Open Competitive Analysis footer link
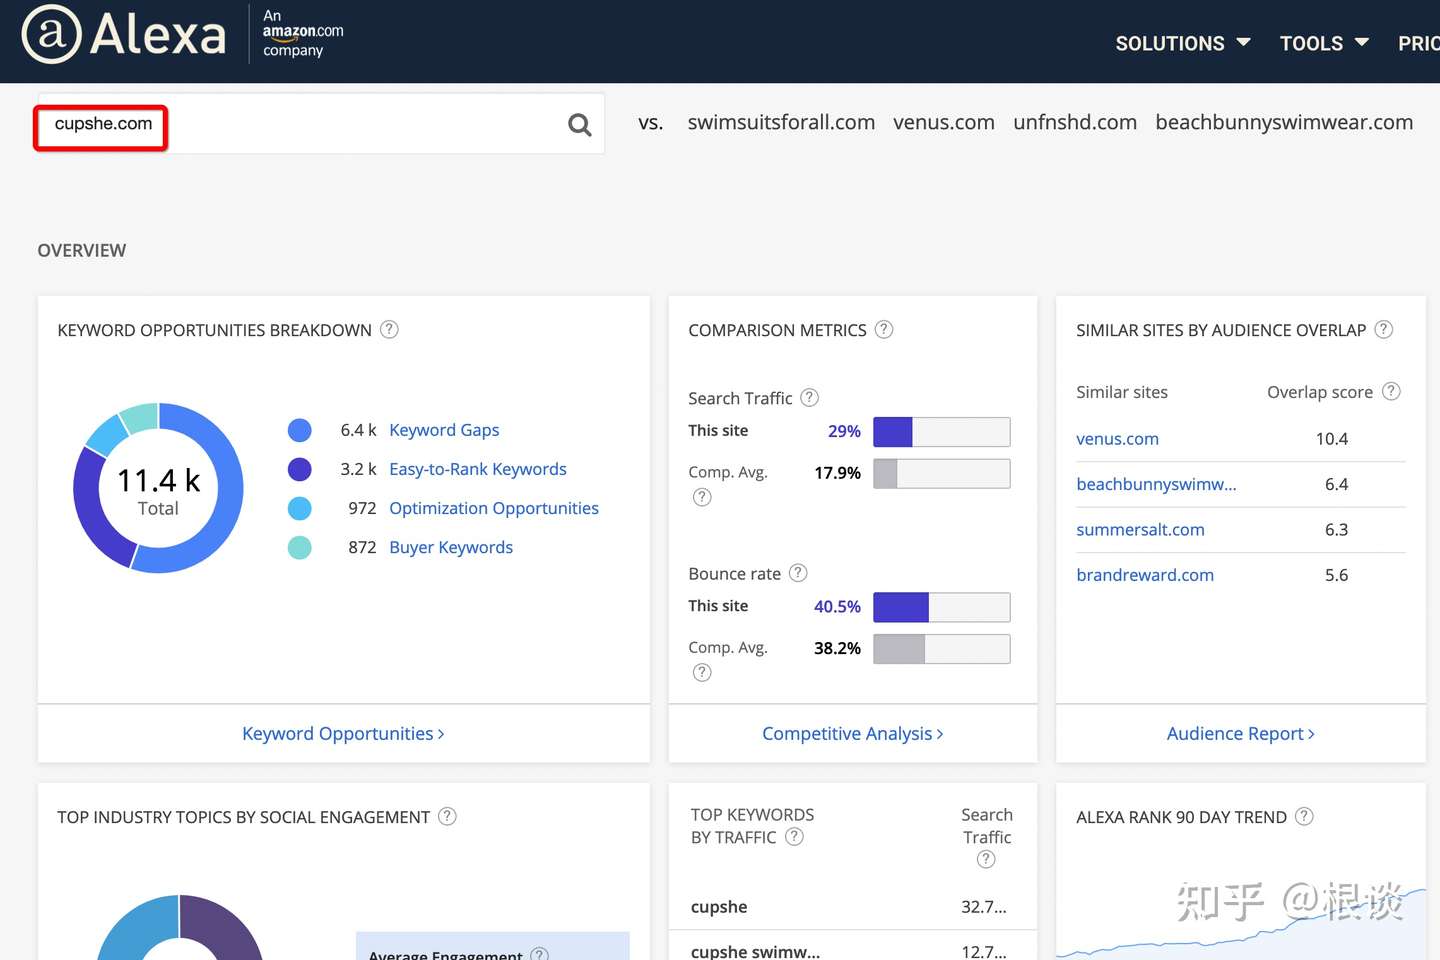The height and width of the screenshot is (960, 1440). tap(853, 733)
